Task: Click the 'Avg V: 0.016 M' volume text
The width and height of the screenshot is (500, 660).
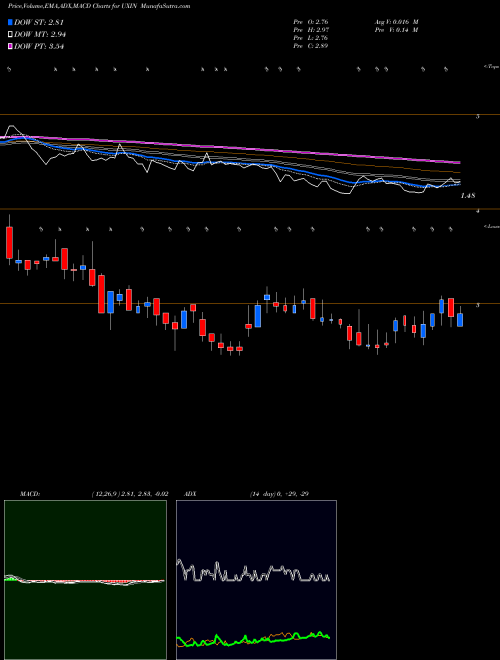Action: coord(395,21)
